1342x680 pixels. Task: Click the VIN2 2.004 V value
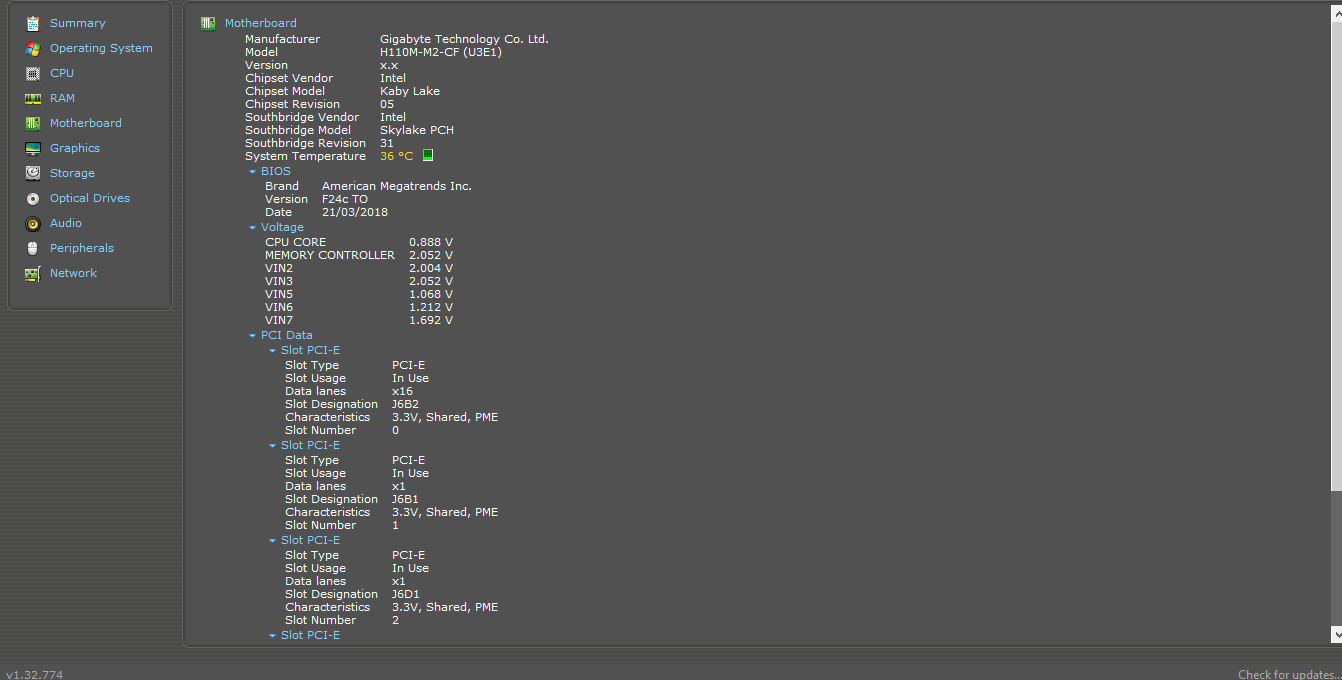point(431,268)
